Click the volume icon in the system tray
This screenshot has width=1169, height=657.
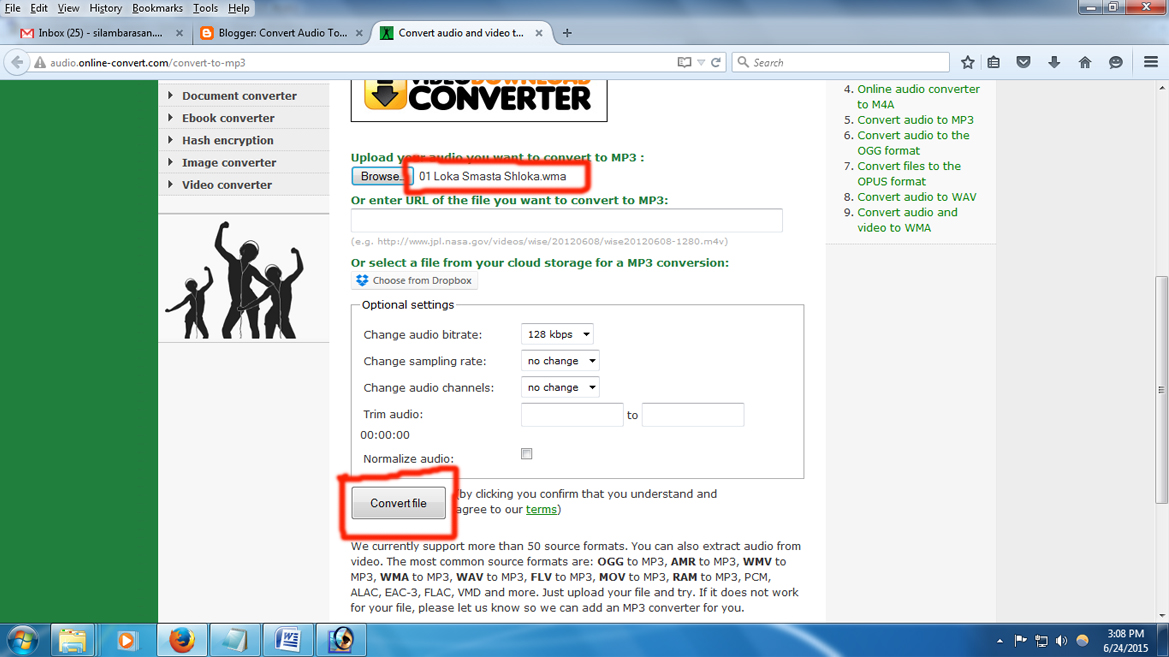coord(1060,640)
